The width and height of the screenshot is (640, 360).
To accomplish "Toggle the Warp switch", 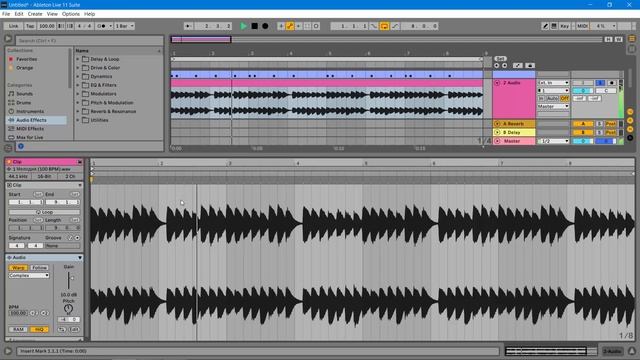I will [x=18, y=268].
